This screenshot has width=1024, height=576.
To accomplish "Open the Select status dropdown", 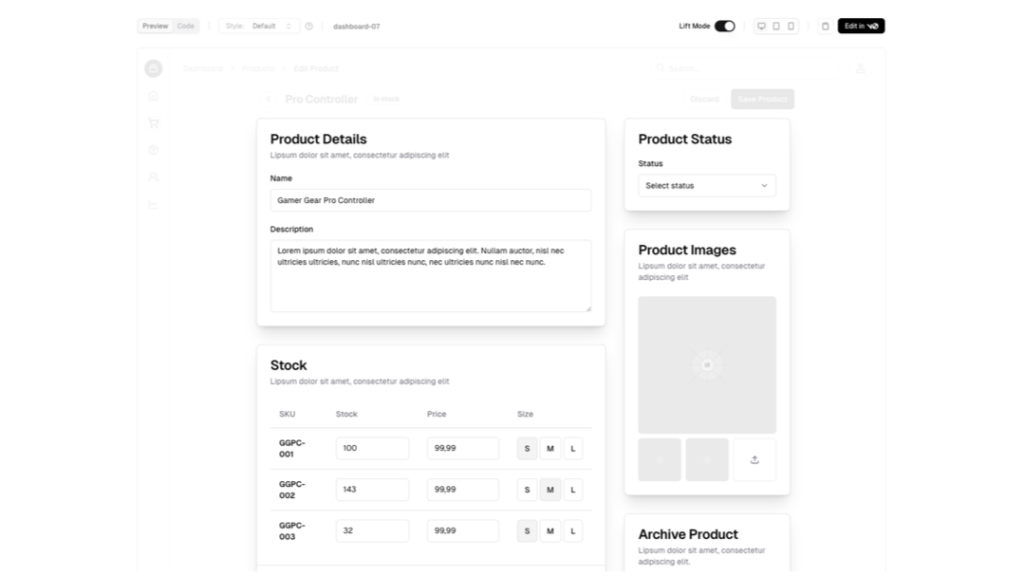I will (x=707, y=186).
